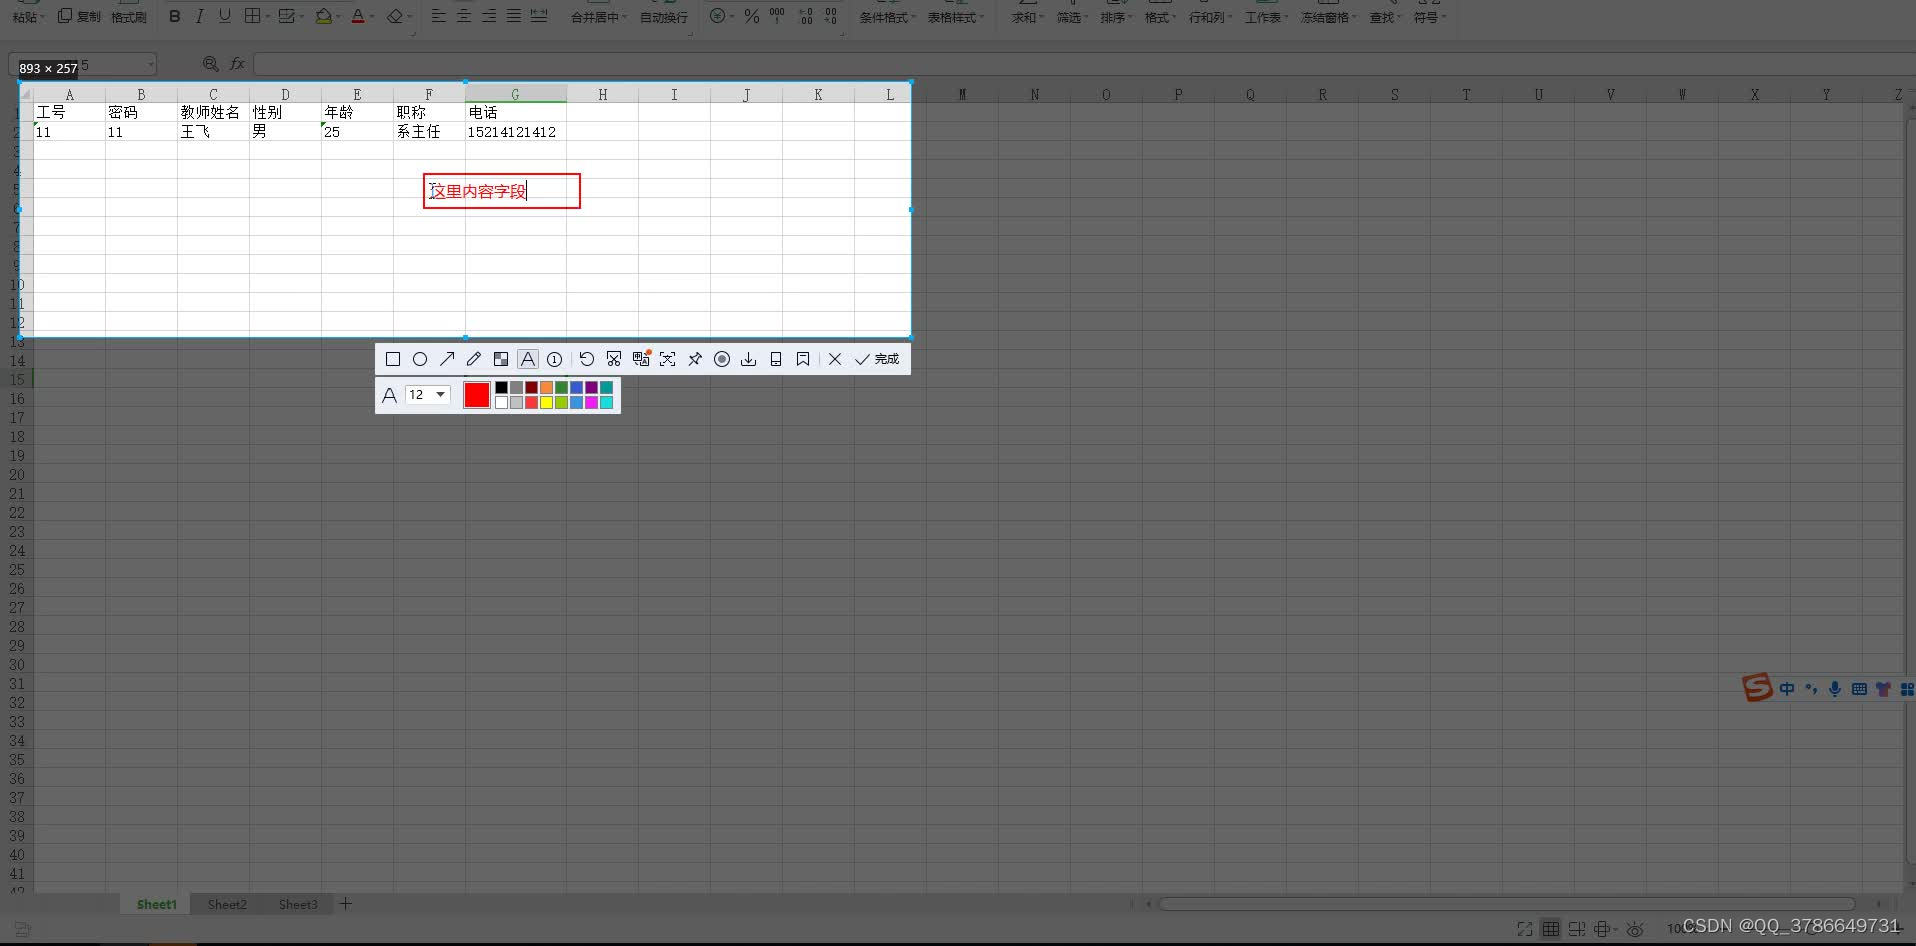Click the scissors cutout icon
Screen dimensions: 1916x946
(x=614, y=359)
